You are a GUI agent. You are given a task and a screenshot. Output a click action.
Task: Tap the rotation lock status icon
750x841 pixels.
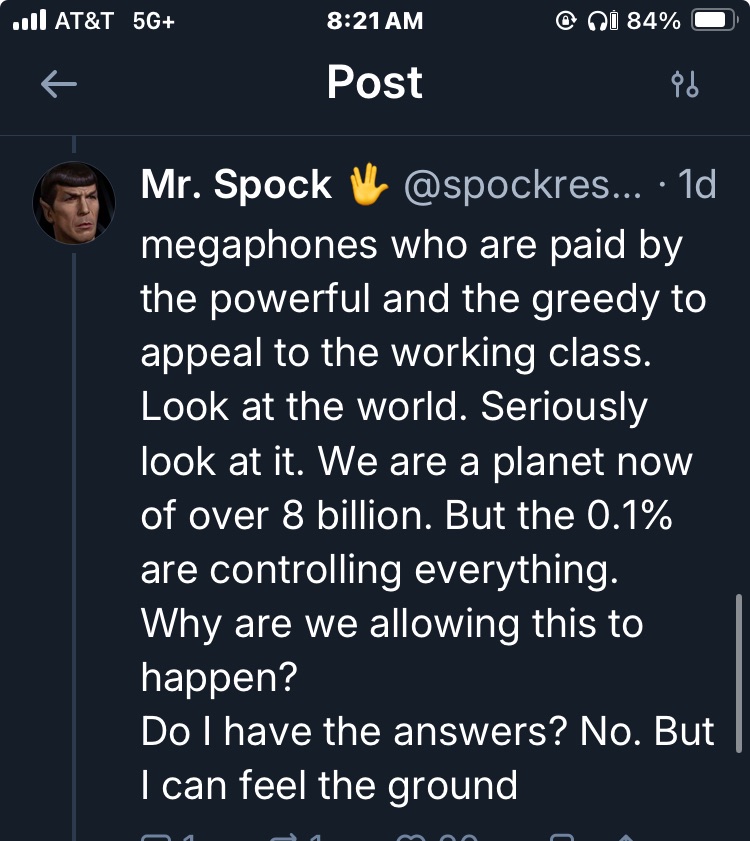coord(566,21)
